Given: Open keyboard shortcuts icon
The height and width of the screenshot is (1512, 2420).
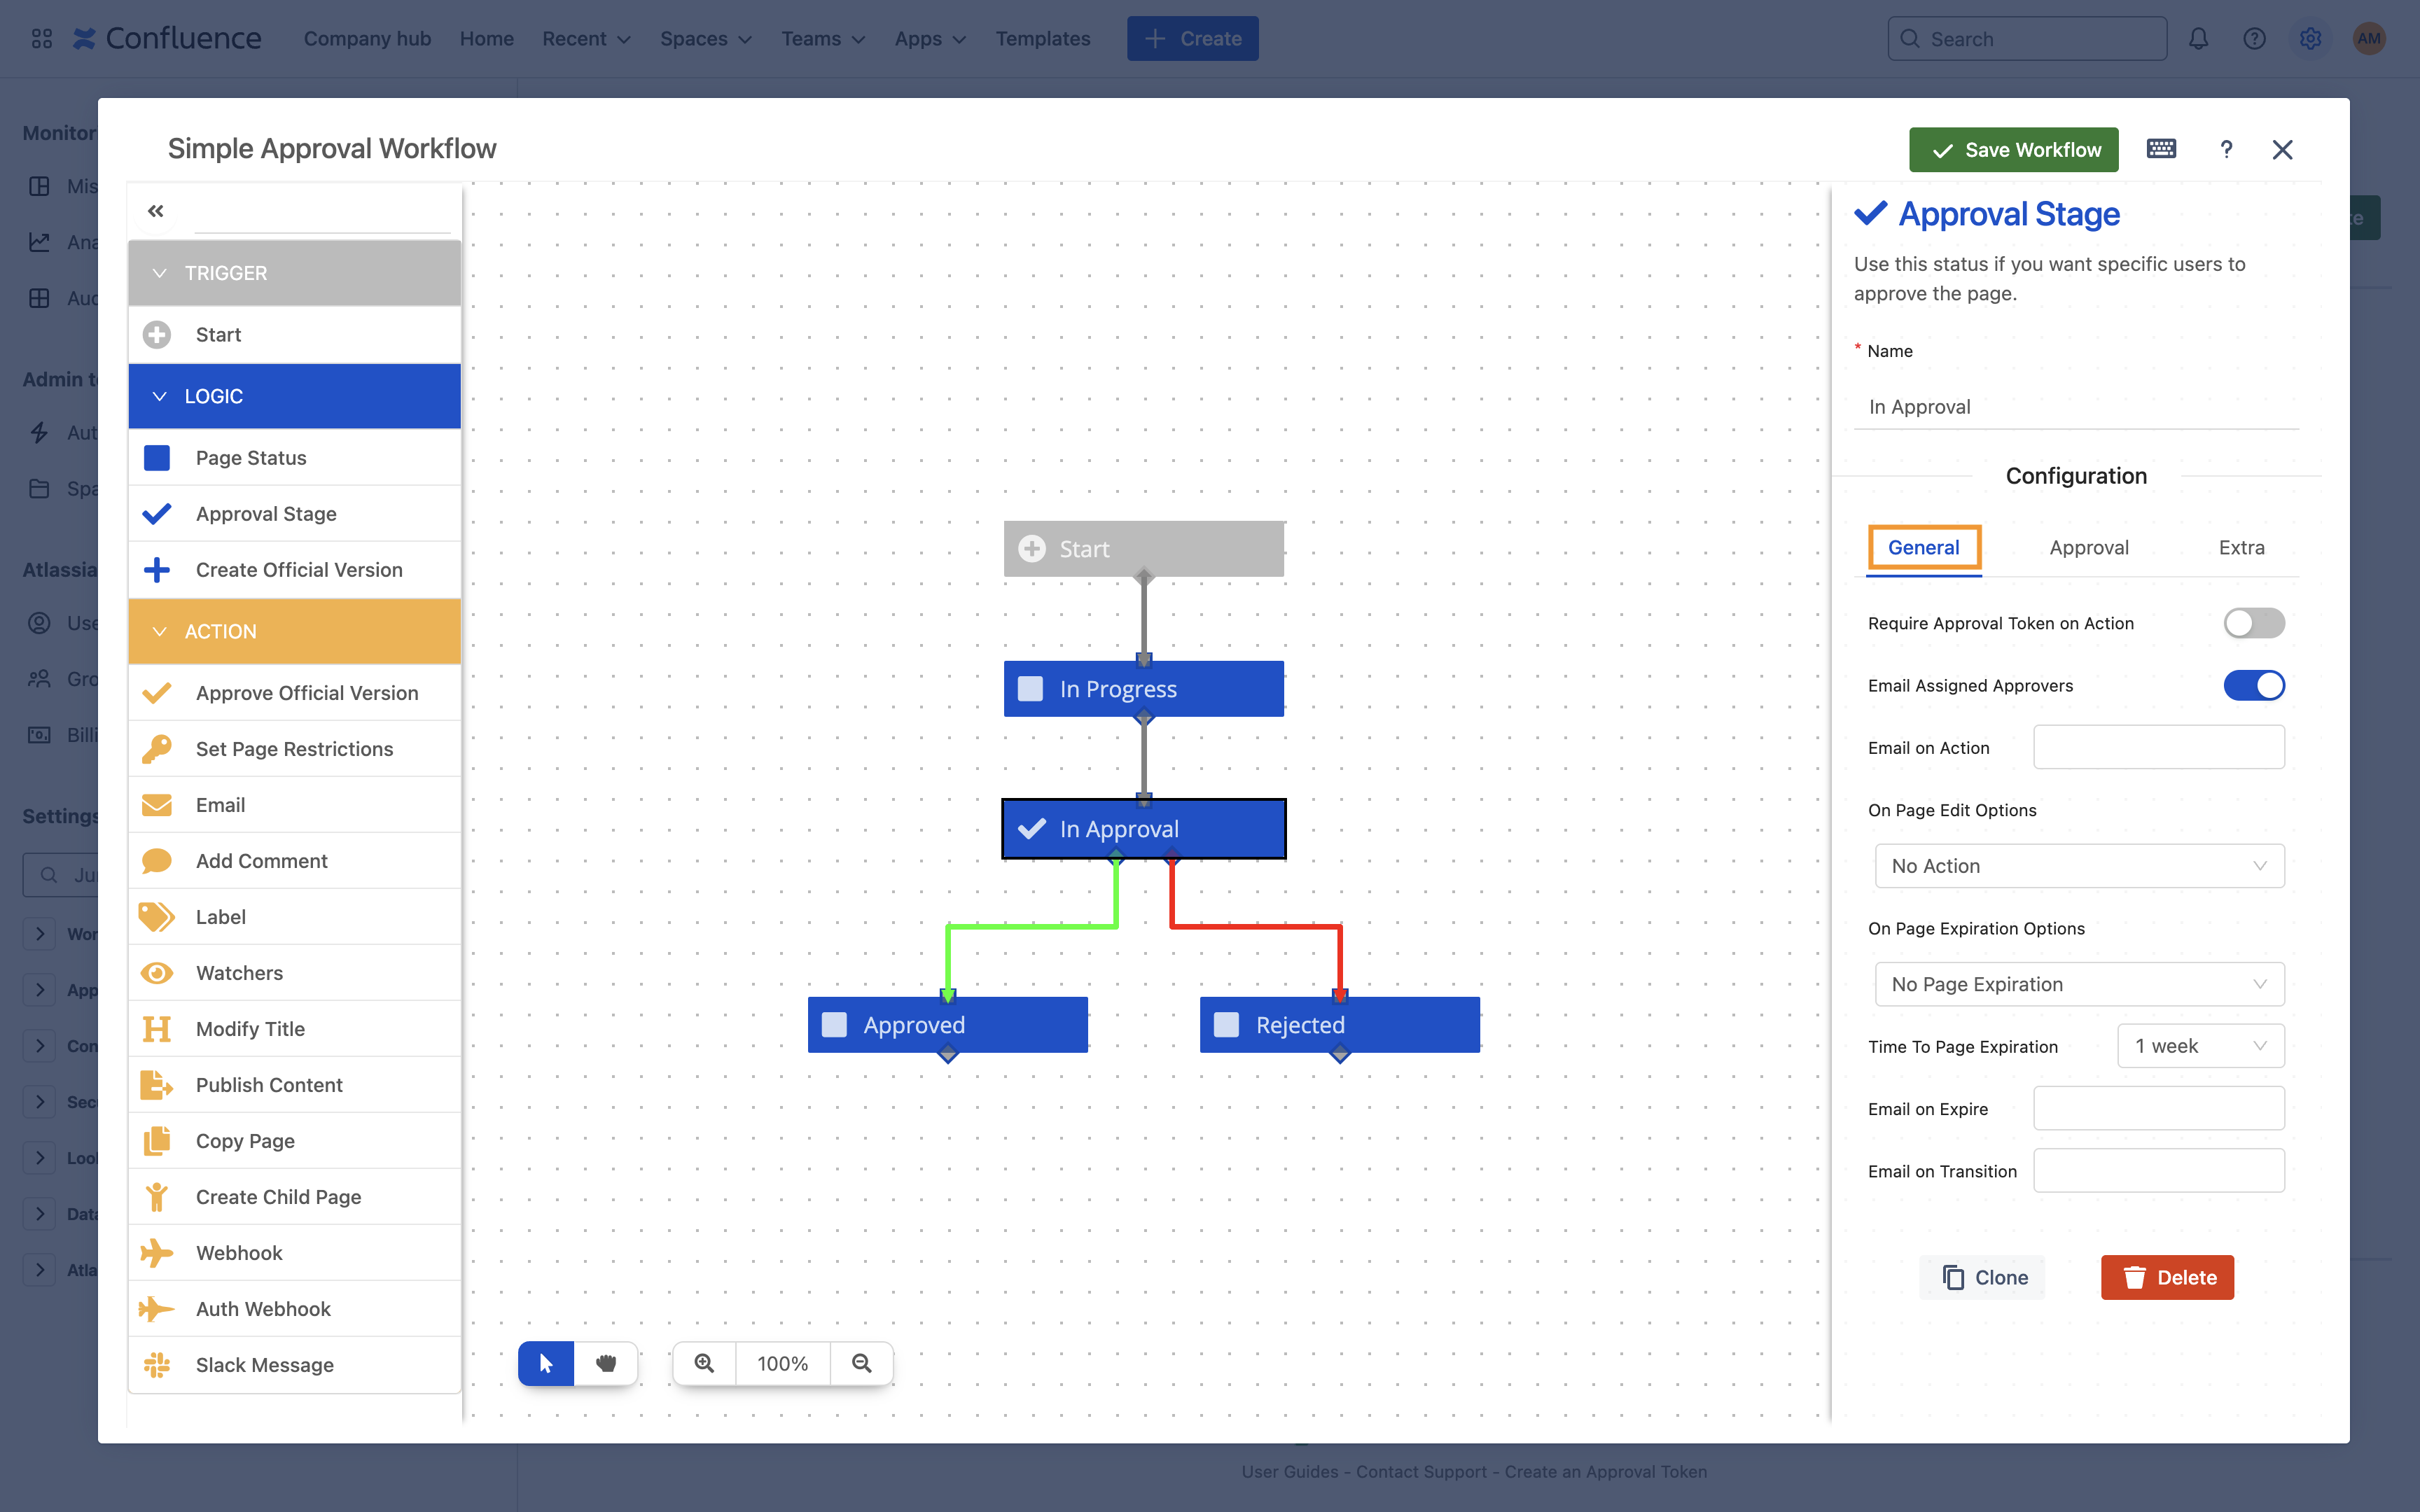Looking at the screenshot, I should pyautogui.click(x=2161, y=149).
